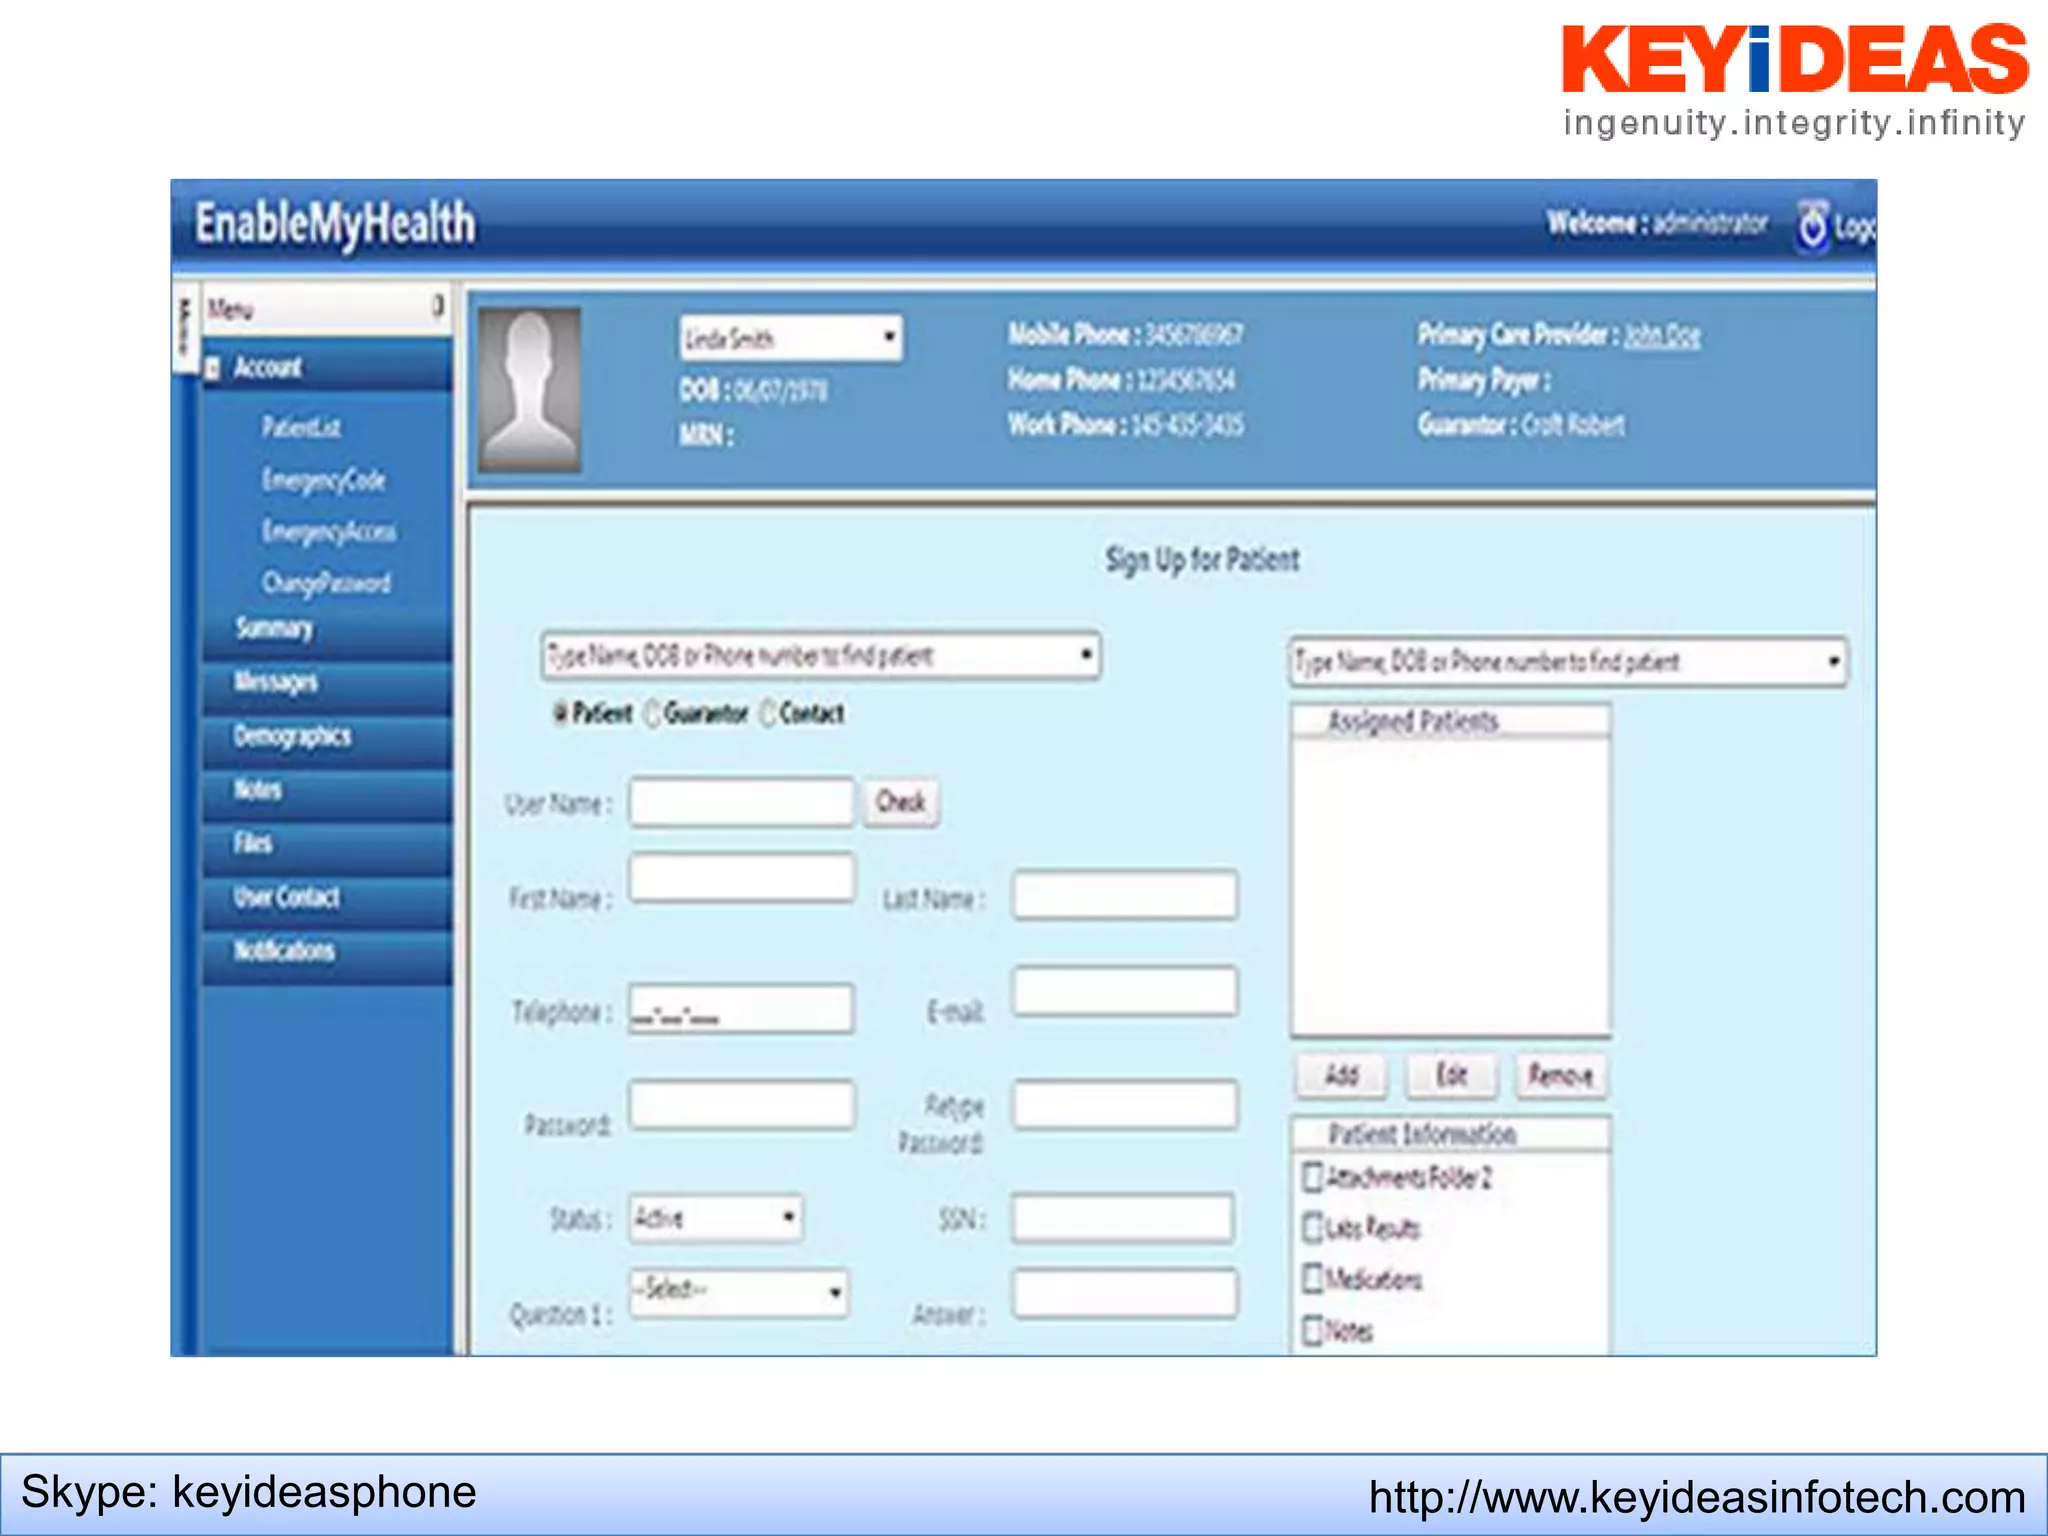Open EmergencyCode menu item
The image size is (2048, 1536).
click(323, 480)
